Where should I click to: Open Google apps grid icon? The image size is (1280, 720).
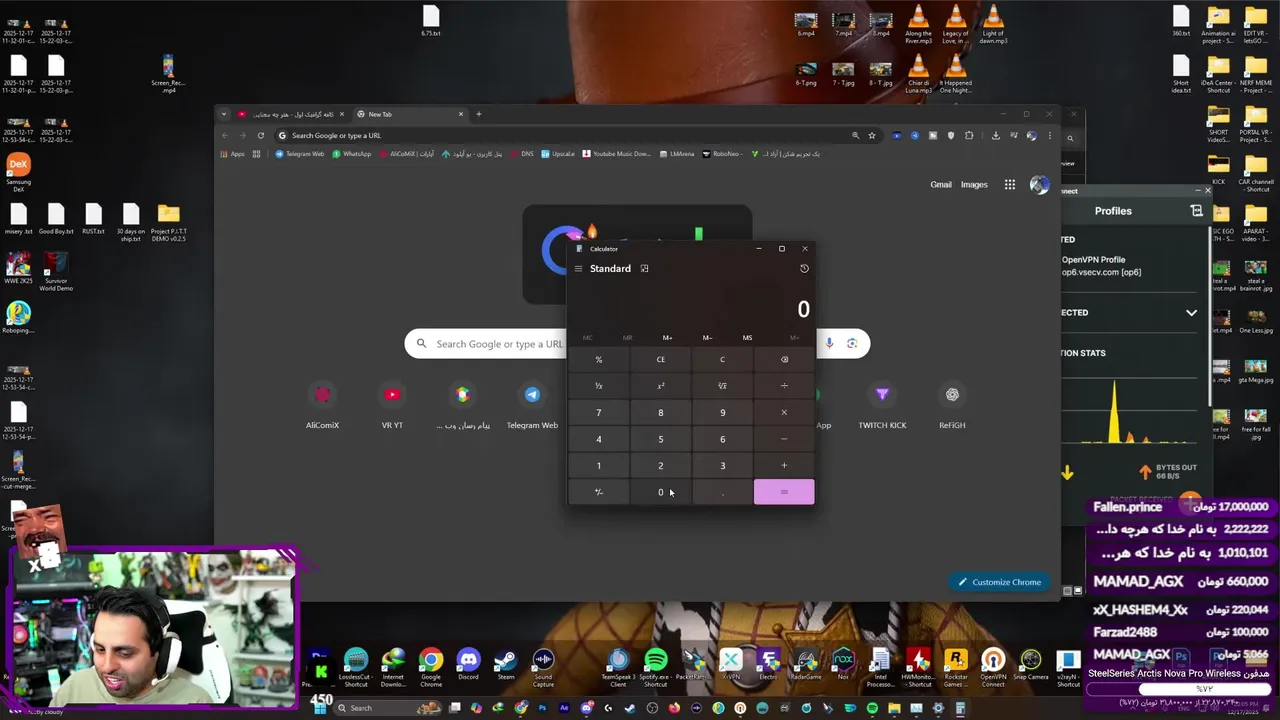[1010, 185]
